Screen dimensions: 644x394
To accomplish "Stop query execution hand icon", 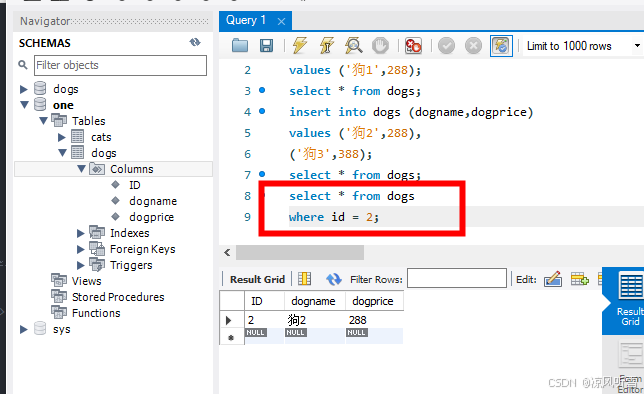I will pyautogui.click(x=380, y=45).
